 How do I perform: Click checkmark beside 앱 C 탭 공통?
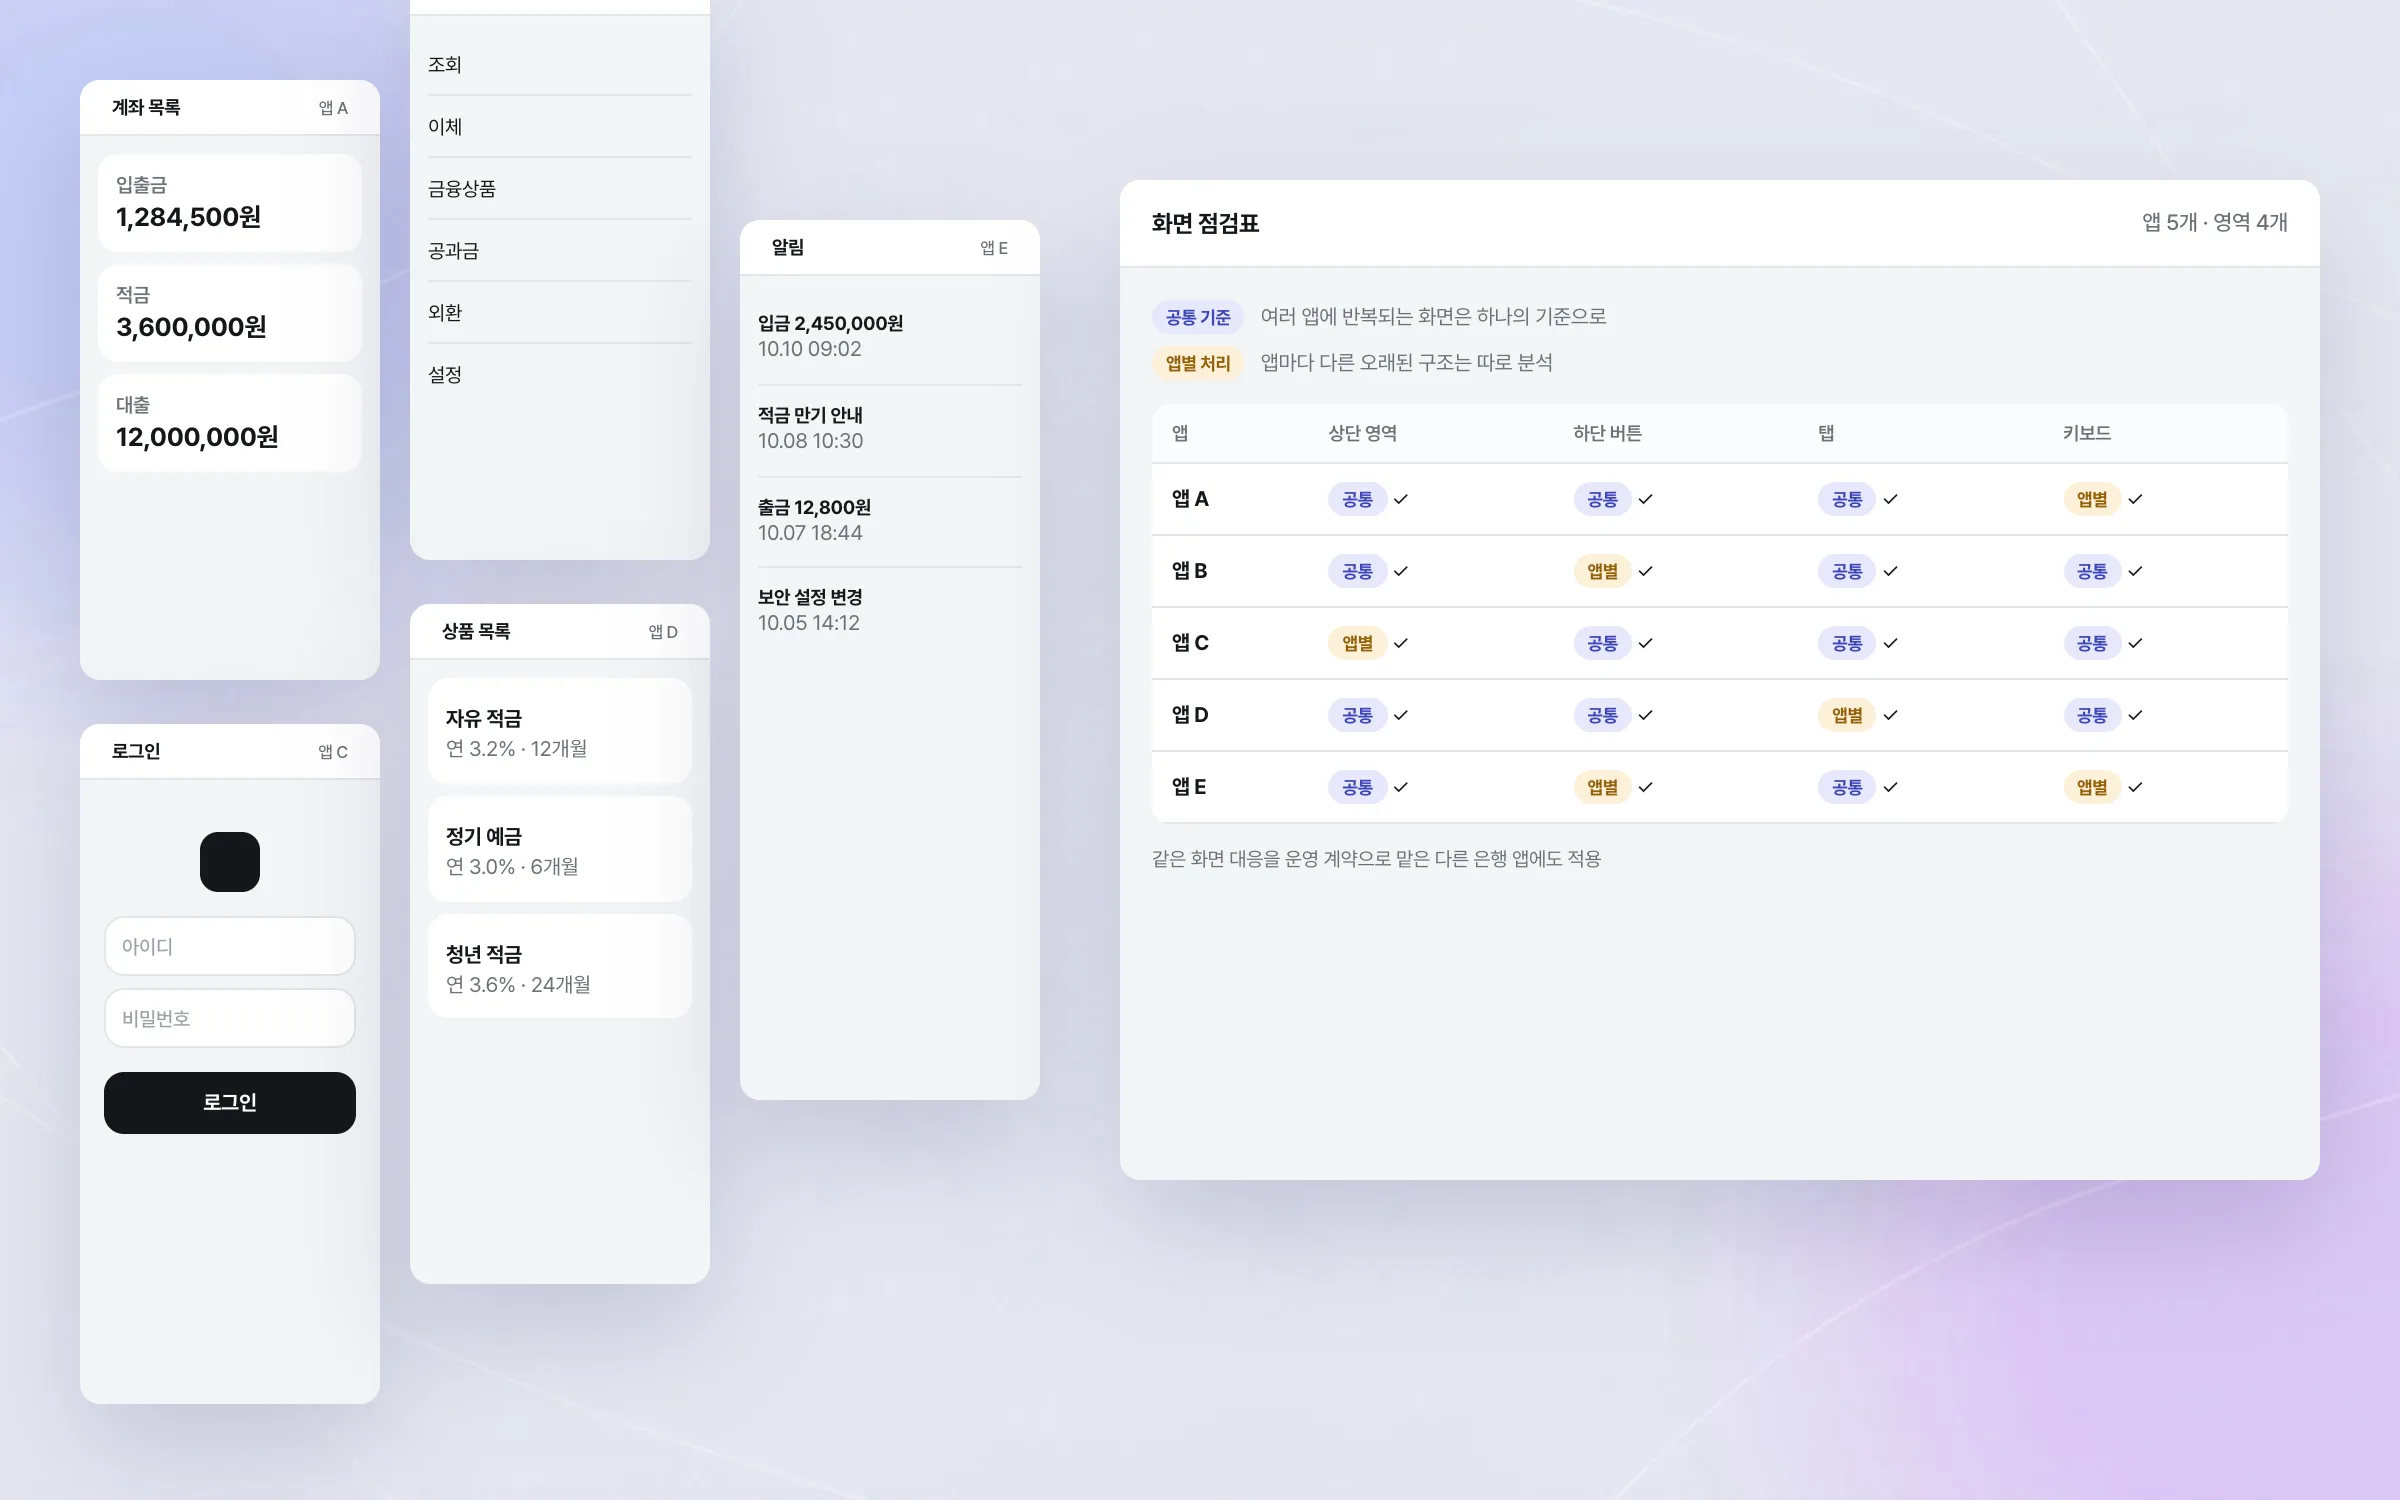(x=1891, y=643)
